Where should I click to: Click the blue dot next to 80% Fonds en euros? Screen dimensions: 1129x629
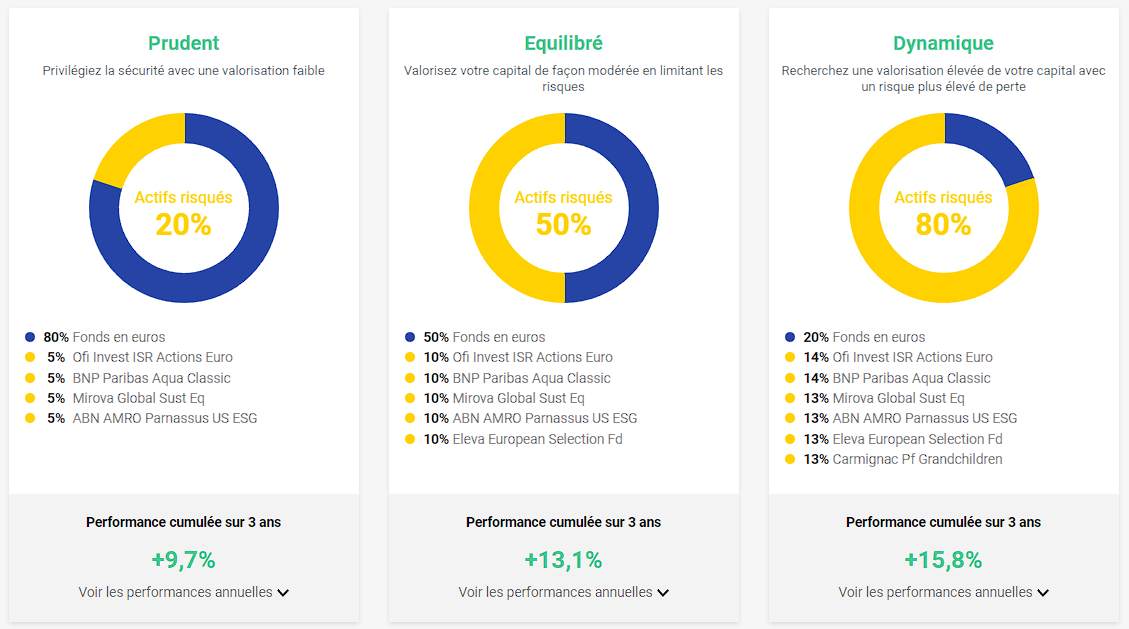pyautogui.click(x=30, y=337)
